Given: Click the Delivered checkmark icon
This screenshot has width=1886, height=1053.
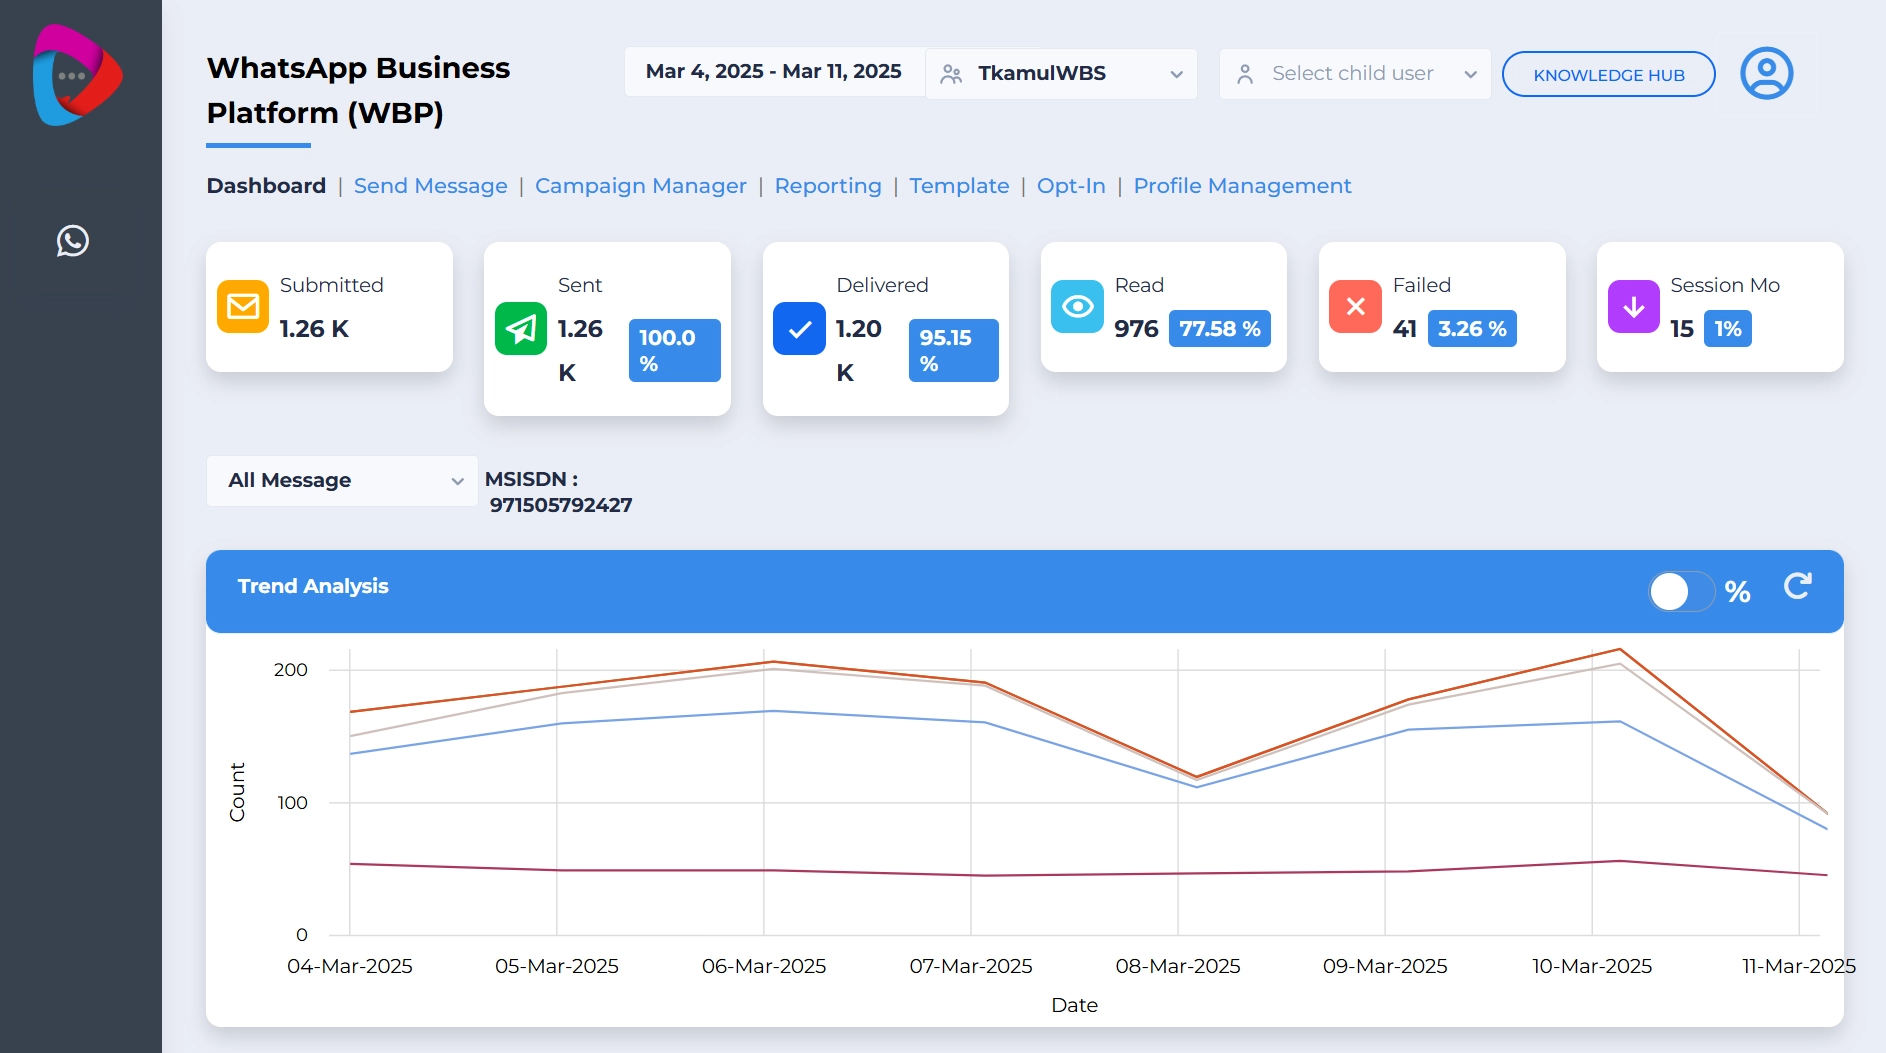Looking at the screenshot, I should pyautogui.click(x=799, y=328).
